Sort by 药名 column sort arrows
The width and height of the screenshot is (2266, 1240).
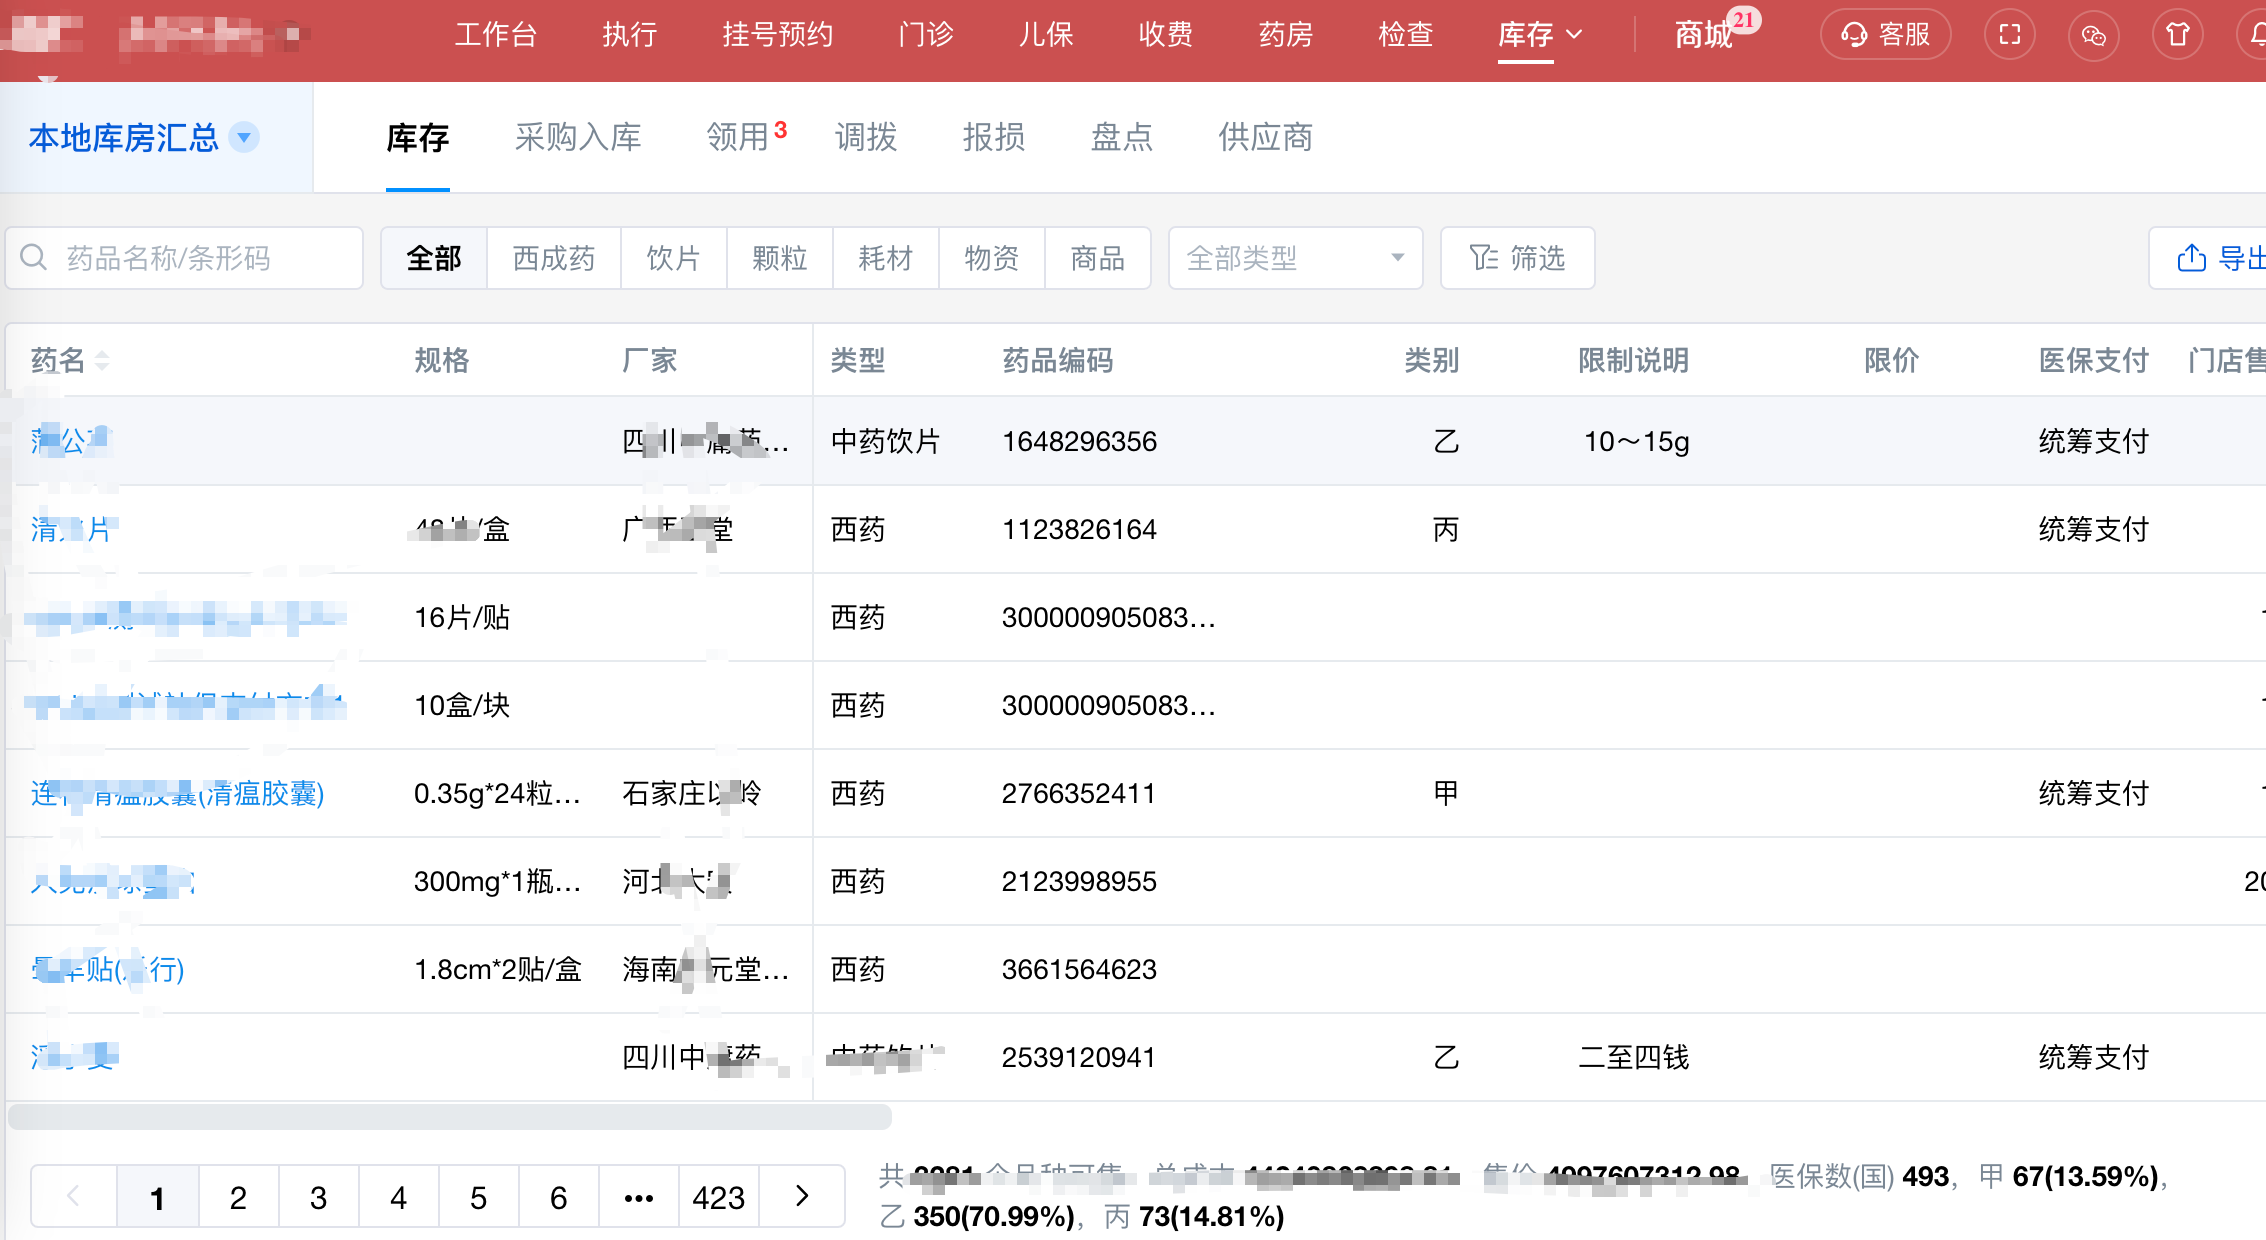coord(102,360)
